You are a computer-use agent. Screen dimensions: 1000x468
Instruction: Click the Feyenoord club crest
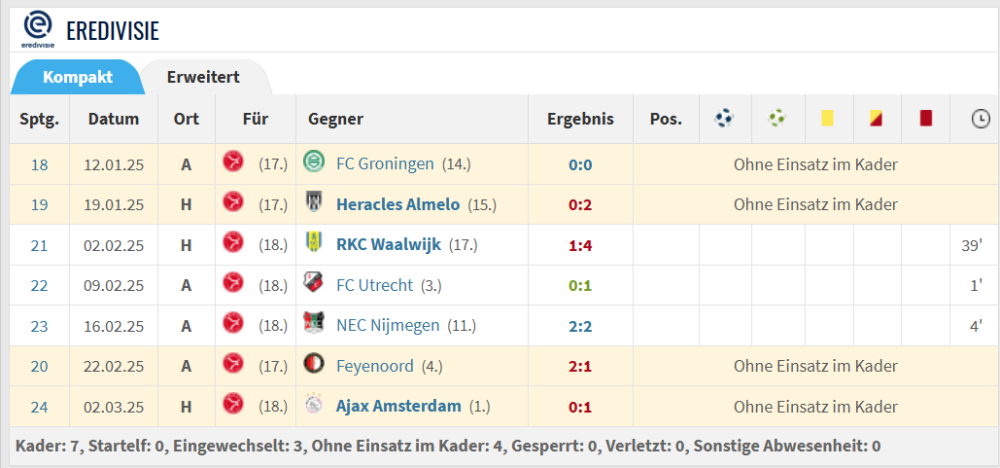coord(314,366)
